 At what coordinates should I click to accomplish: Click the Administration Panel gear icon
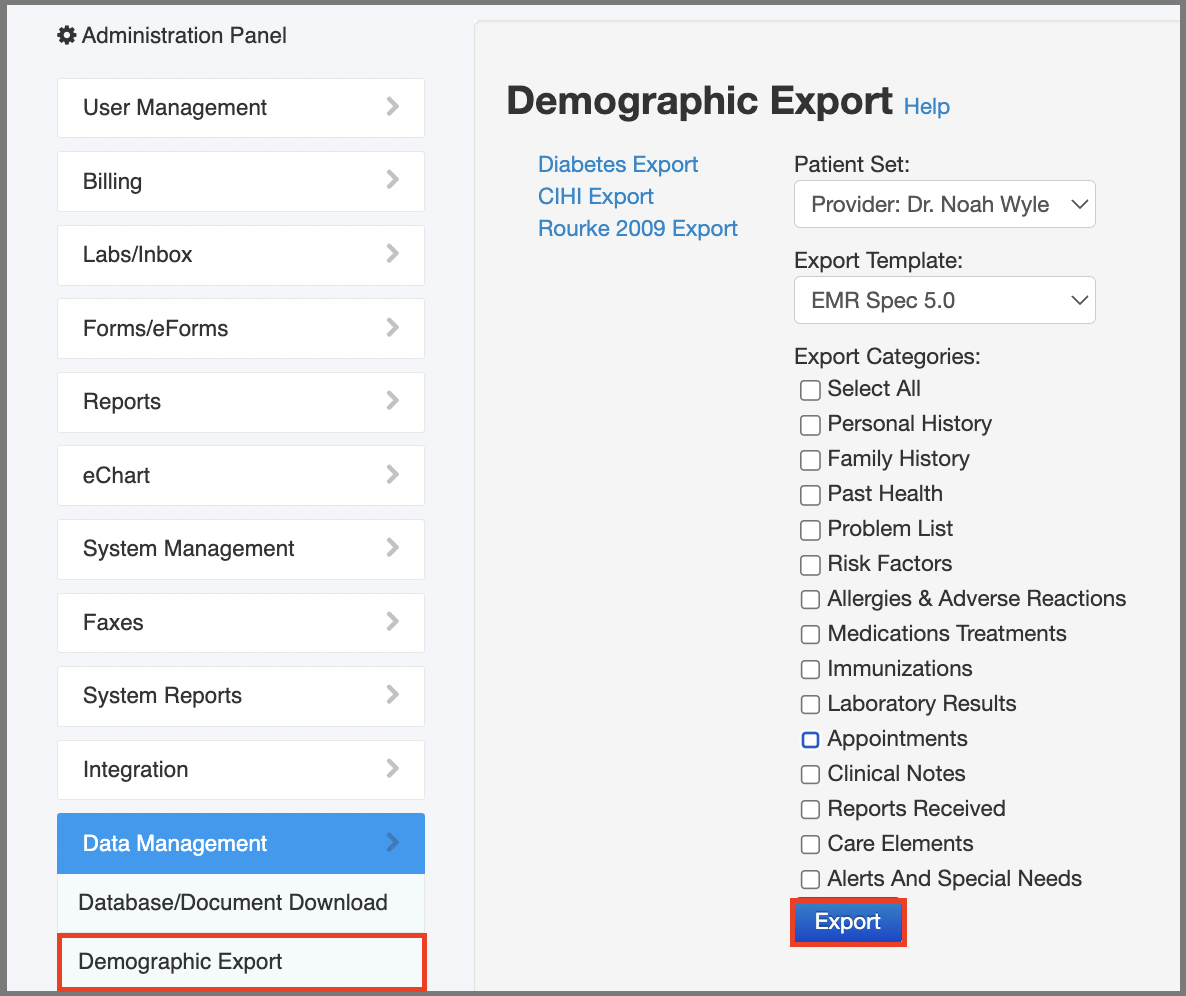pyautogui.click(x=66, y=35)
